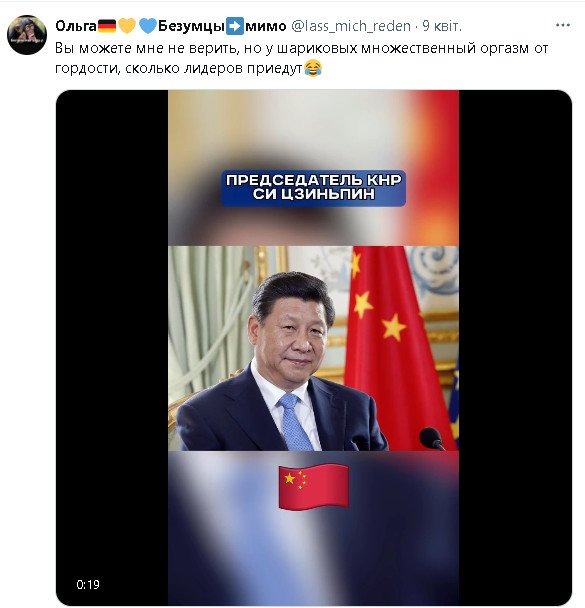585x608 pixels.
Task: Open the tweet via the "9 квіт." date
Action: [442, 26]
